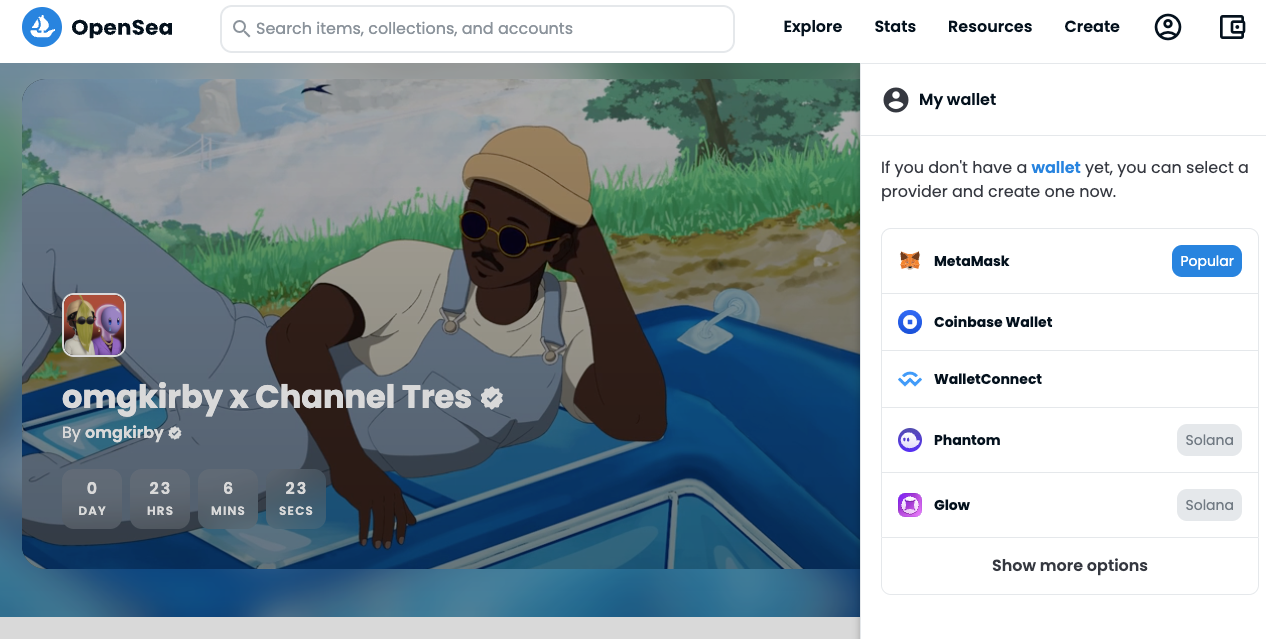Click the OpenSea ship logo icon
The width and height of the screenshot is (1266, 639).
click(x=42, y=28)
